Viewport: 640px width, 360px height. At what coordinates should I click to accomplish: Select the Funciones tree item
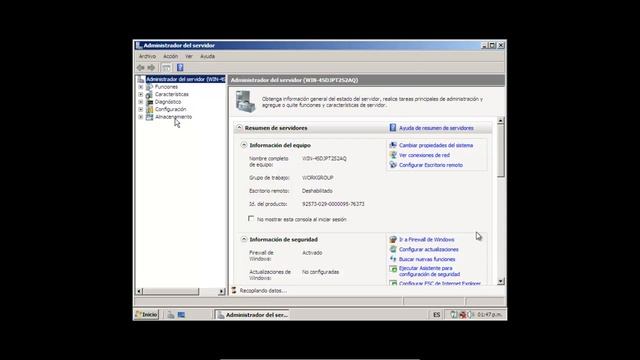tap(166, 87)
